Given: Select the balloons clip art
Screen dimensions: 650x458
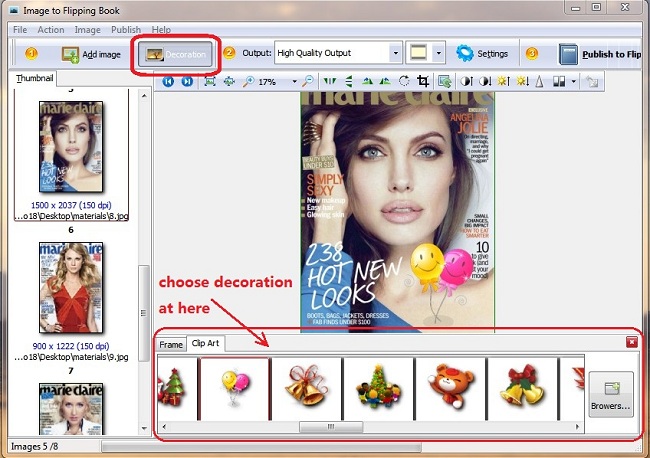Looking at the screenshot, I should (235, 389).
